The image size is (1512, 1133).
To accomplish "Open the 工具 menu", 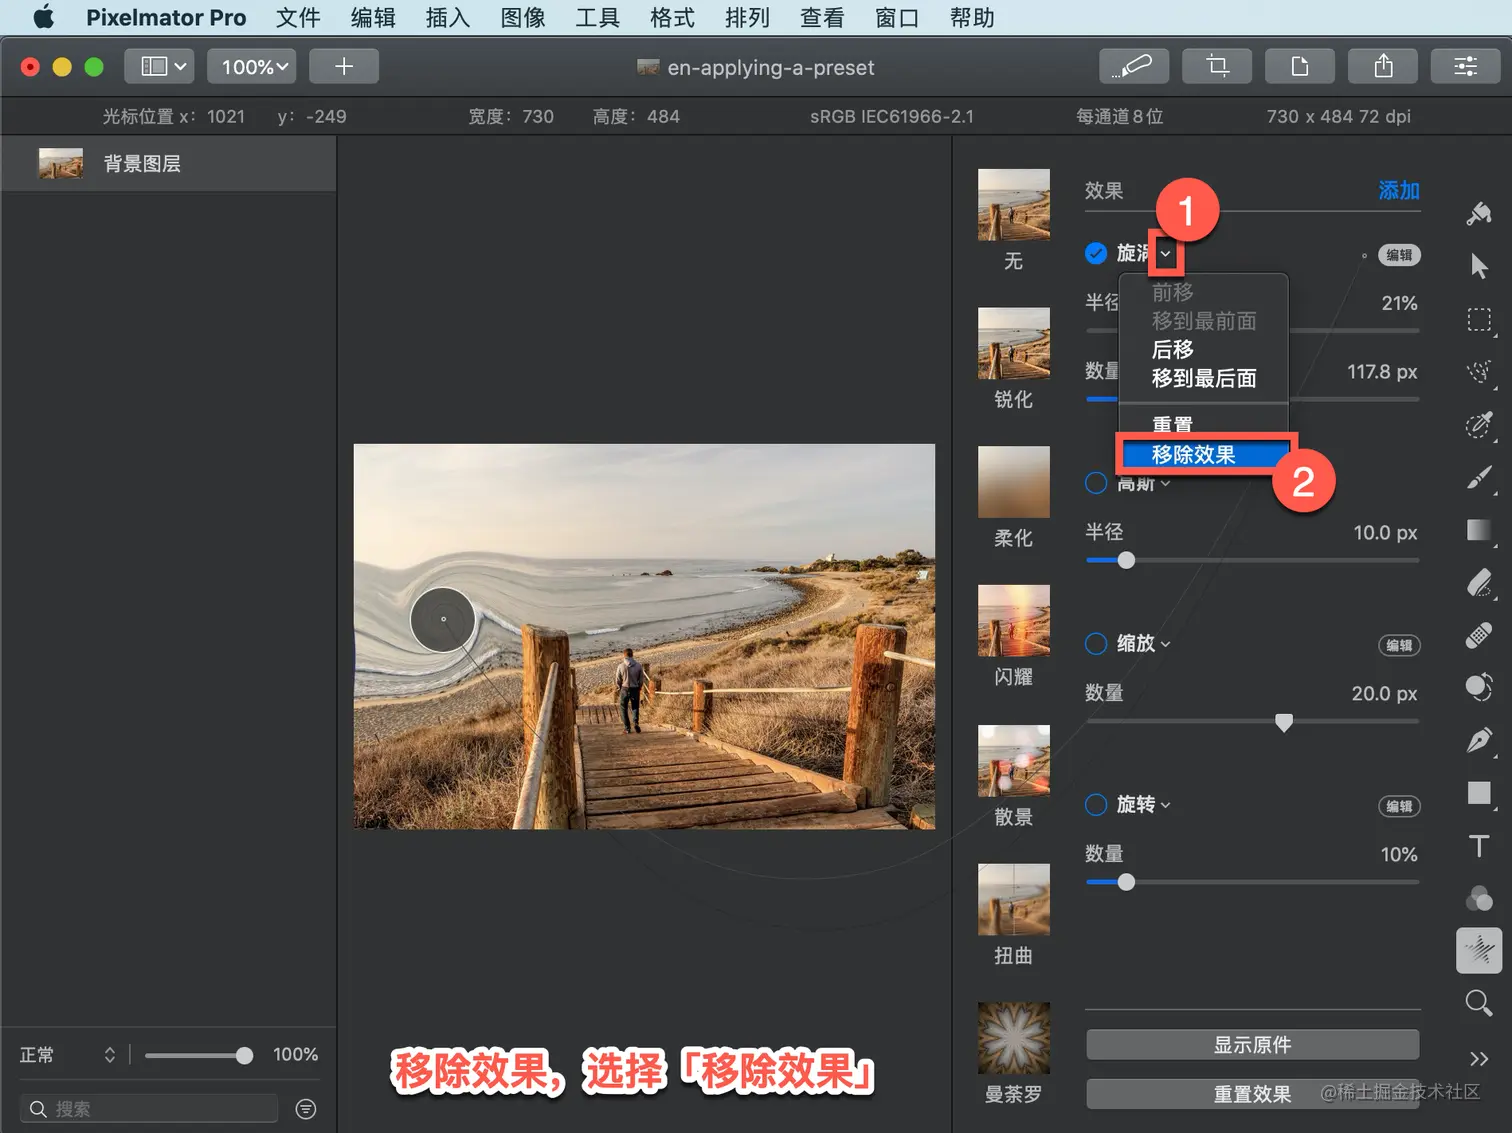I will pos(597,17).
